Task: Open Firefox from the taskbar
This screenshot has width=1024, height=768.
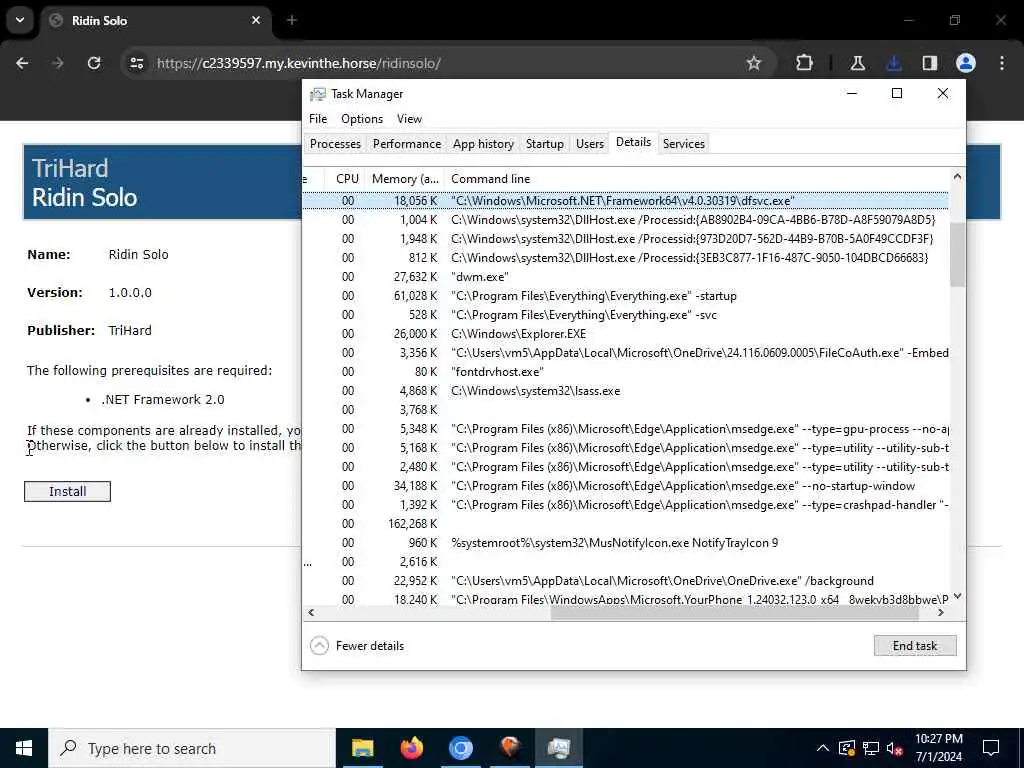Action: click(x=411, y=748)
